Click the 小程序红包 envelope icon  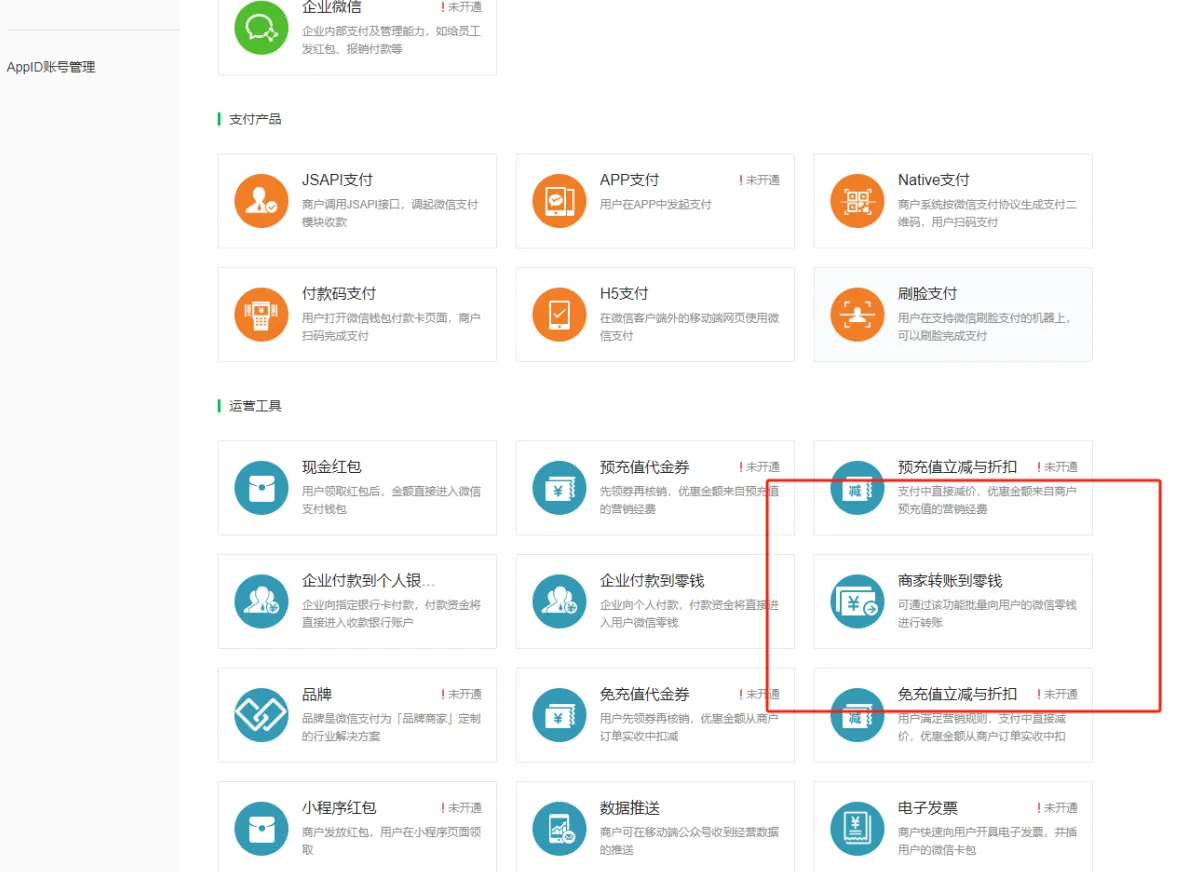pos(261,829)
